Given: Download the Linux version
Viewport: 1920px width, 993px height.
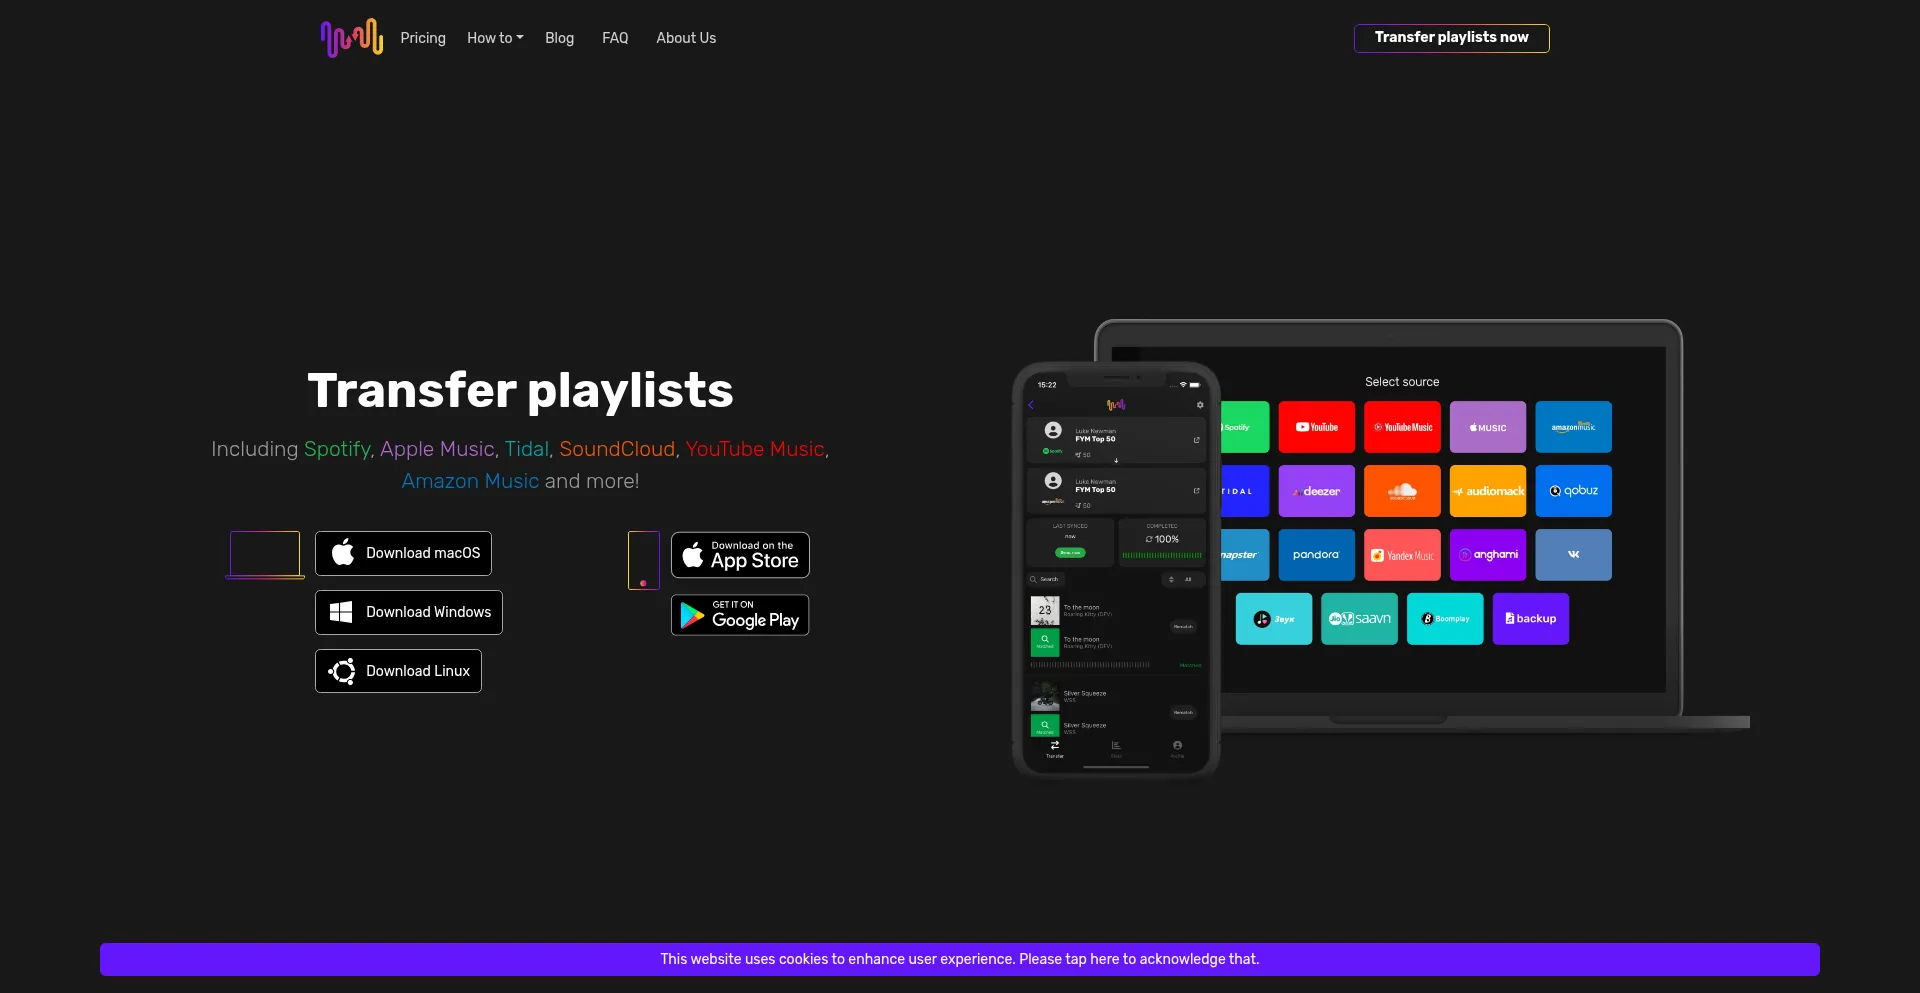Looking at the screenshot, I should pyautogui.click(x=398, y=671).
